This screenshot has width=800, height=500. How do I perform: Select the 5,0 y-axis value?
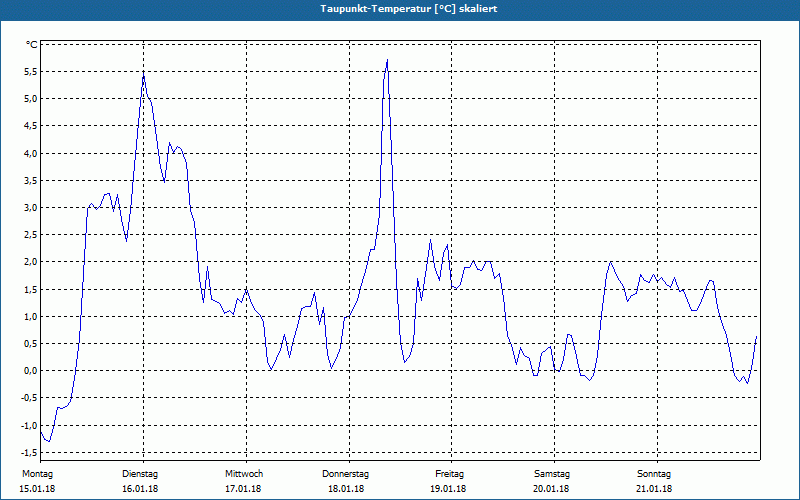[31, 99]
